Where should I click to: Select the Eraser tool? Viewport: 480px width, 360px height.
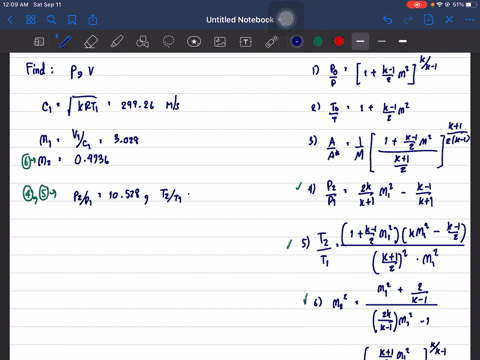[x=91, y=42]
